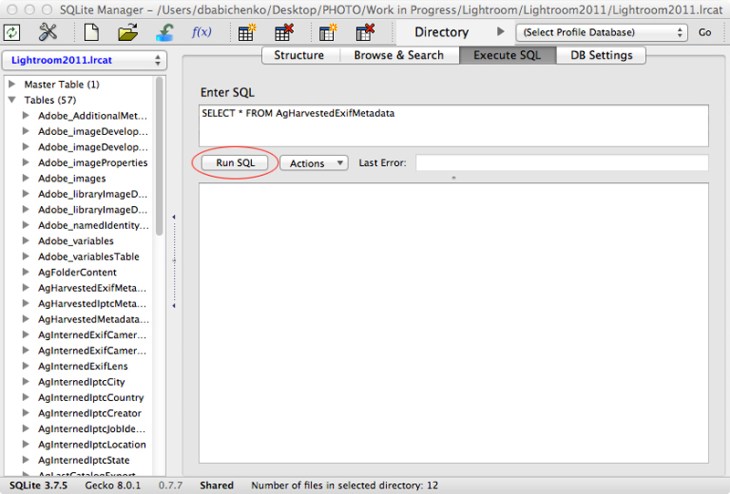Open the Lightroom2011.lrcat database dropdown

coord(84,61)
